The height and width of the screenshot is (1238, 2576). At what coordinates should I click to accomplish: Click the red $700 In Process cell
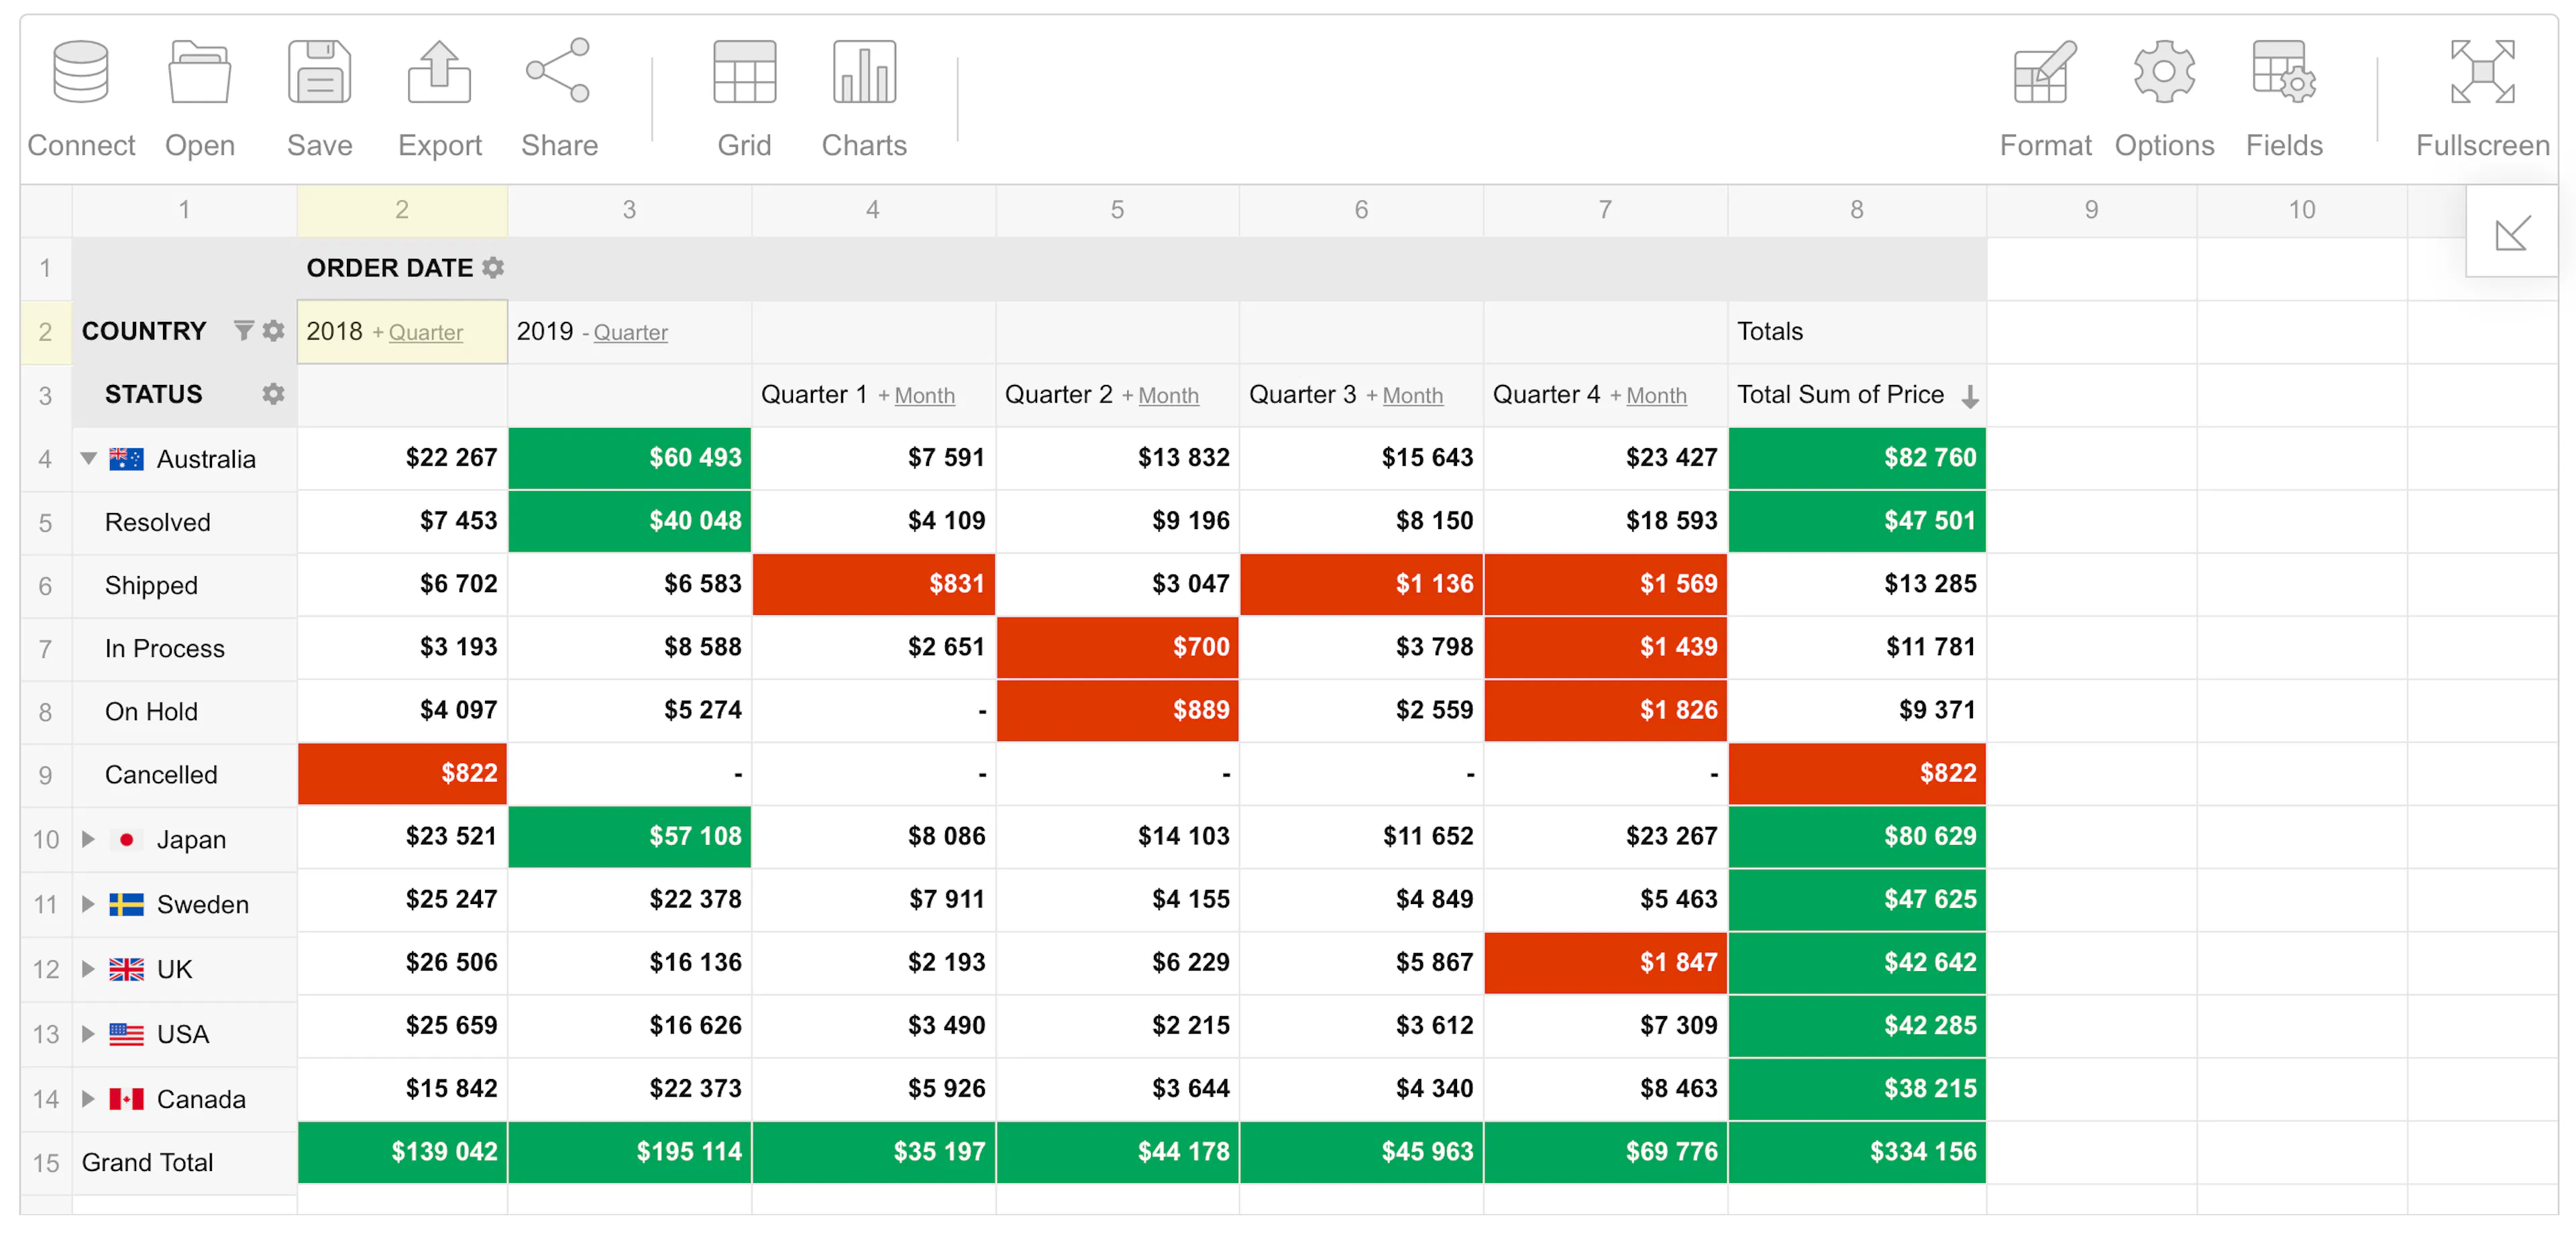(1118, 647)
